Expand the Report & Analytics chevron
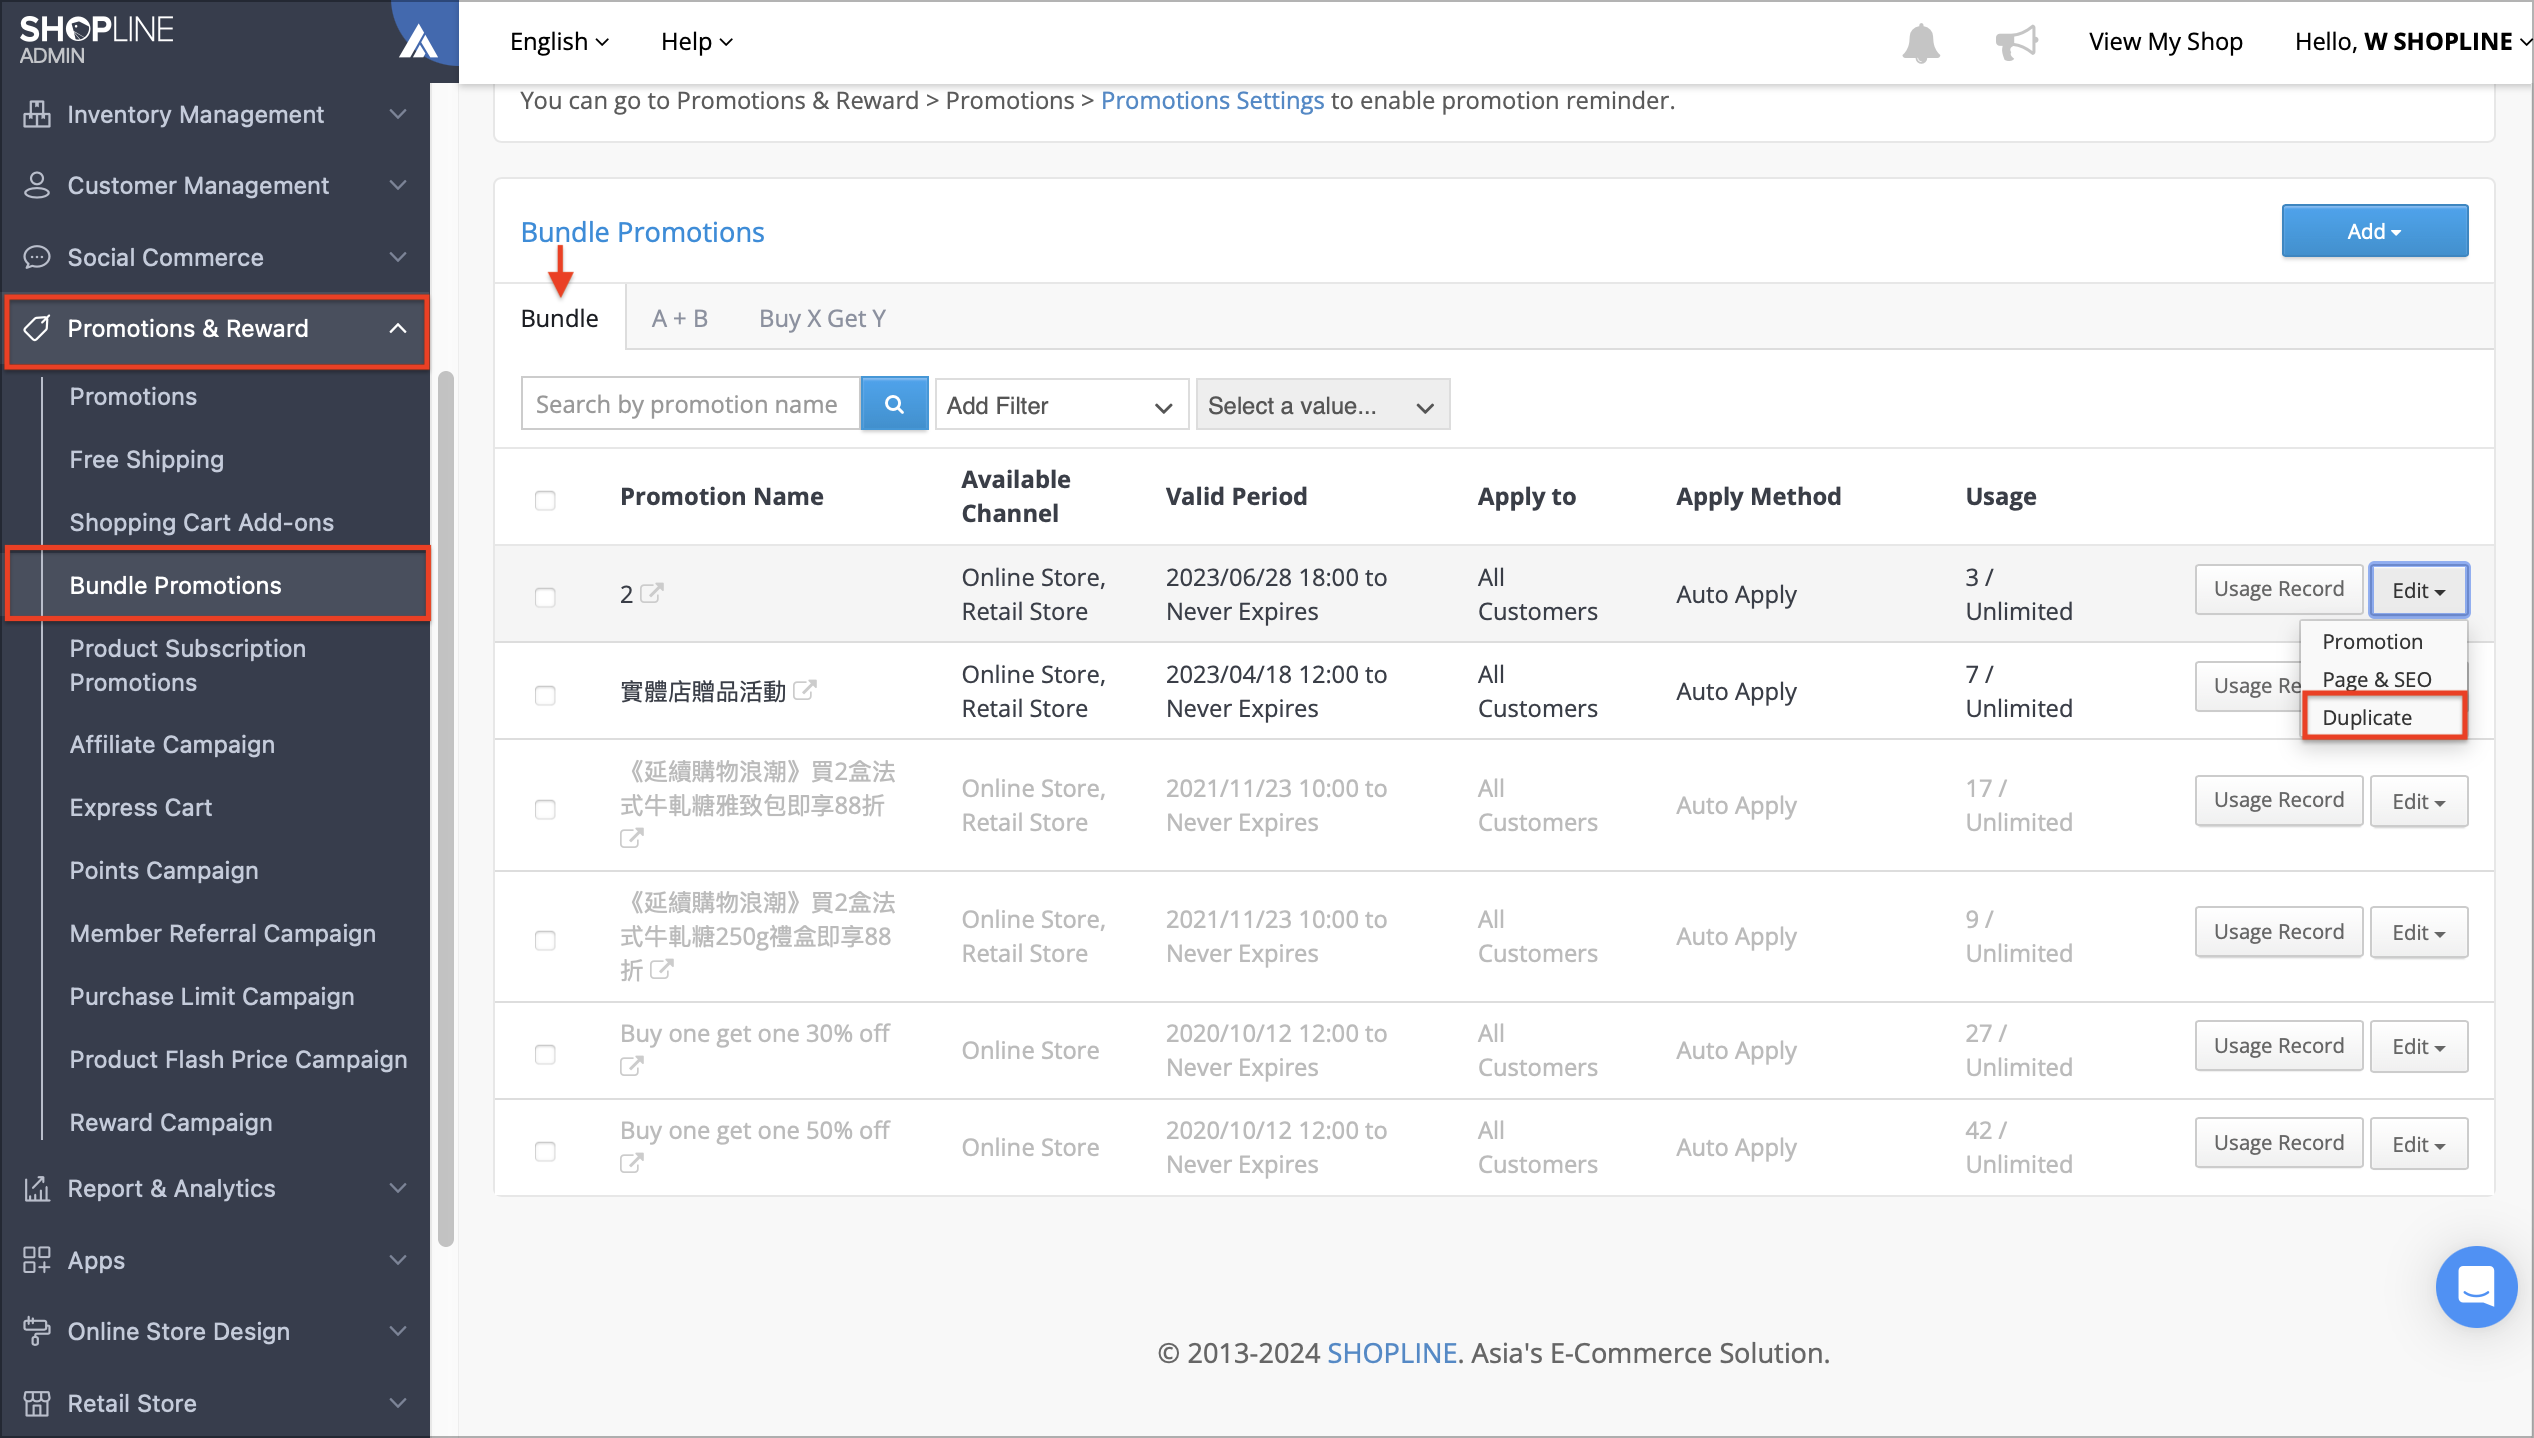This screenshot has height=1438, width=2534. pyautogui.click(x=398, y=1188)
